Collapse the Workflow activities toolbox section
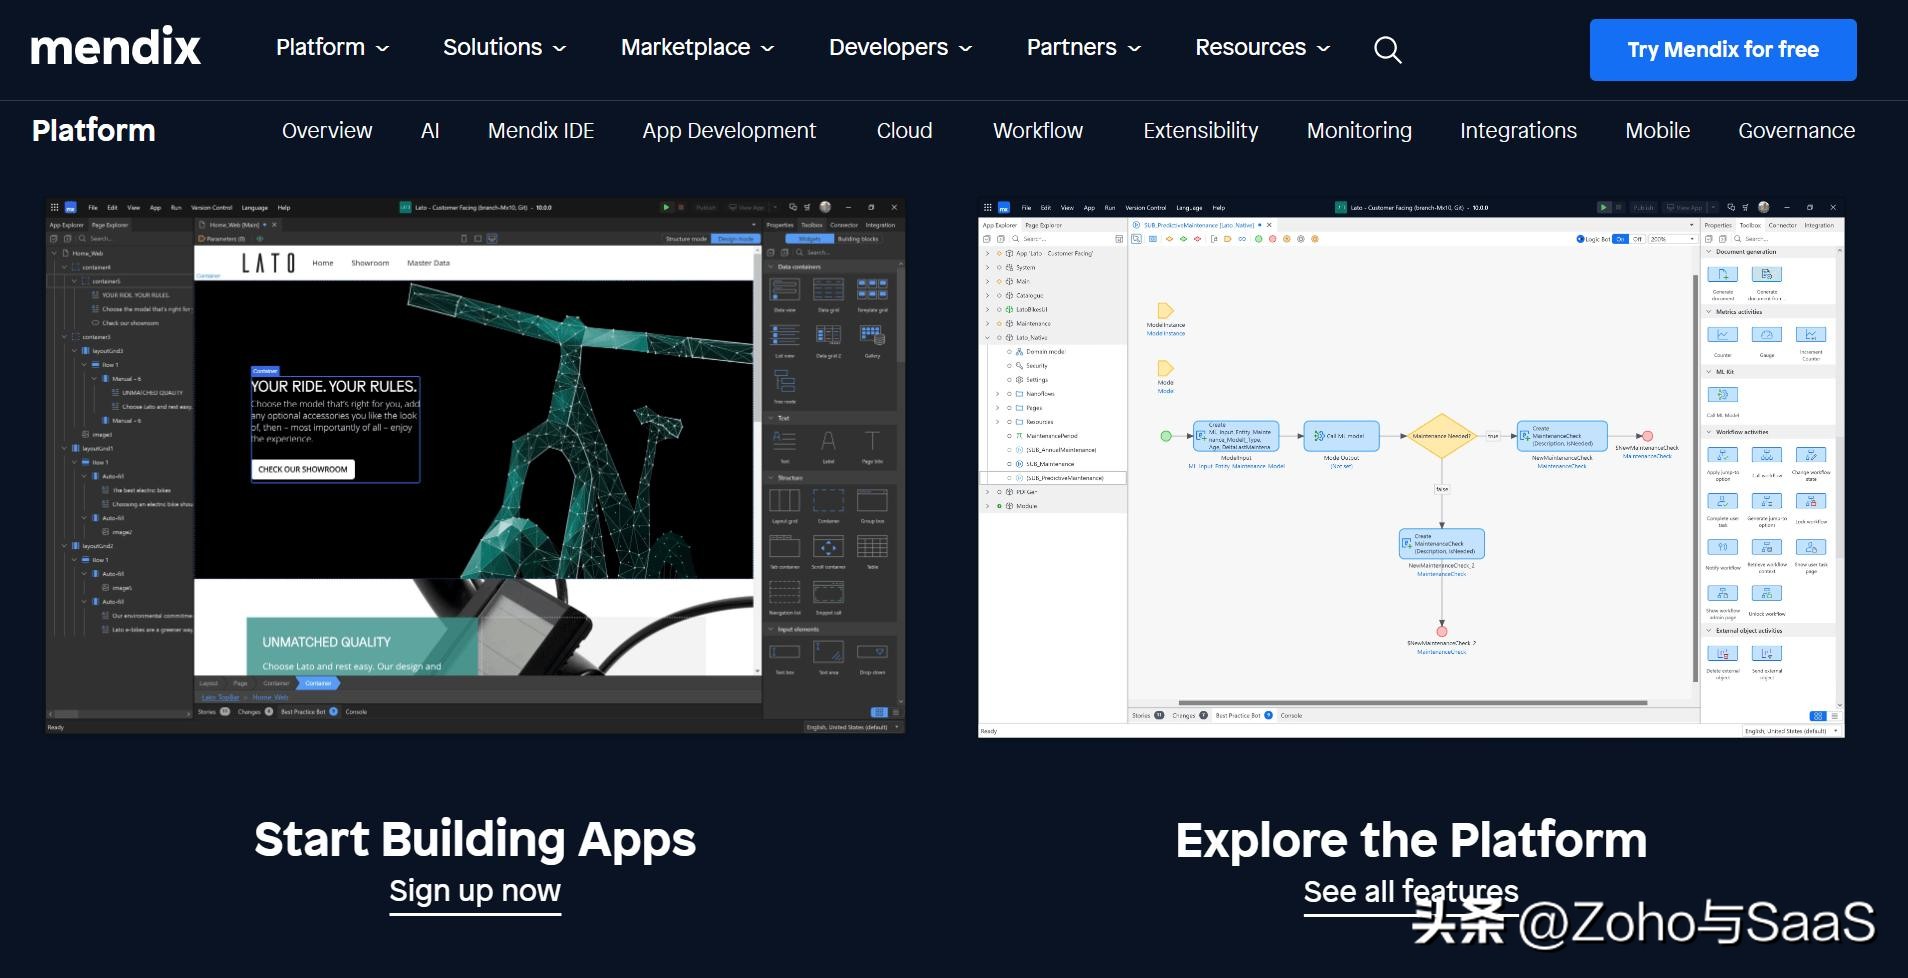Image resolution: width=1908 pixels, height=978 pixels. pyautogui.click(x=1709, y=432)
